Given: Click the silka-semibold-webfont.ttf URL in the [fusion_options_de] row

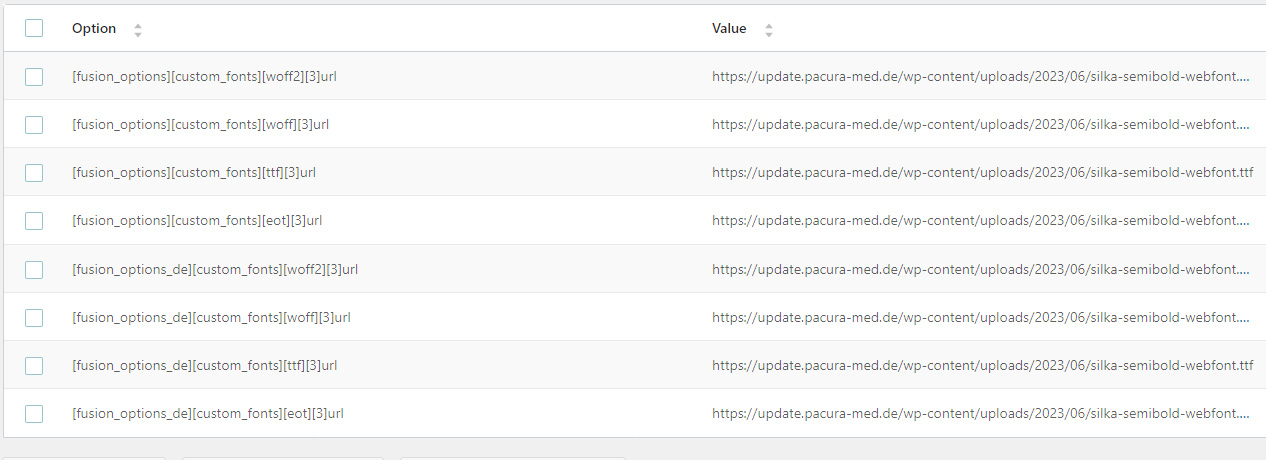Looking at the screenshot, I should click(x=982, y=365).
